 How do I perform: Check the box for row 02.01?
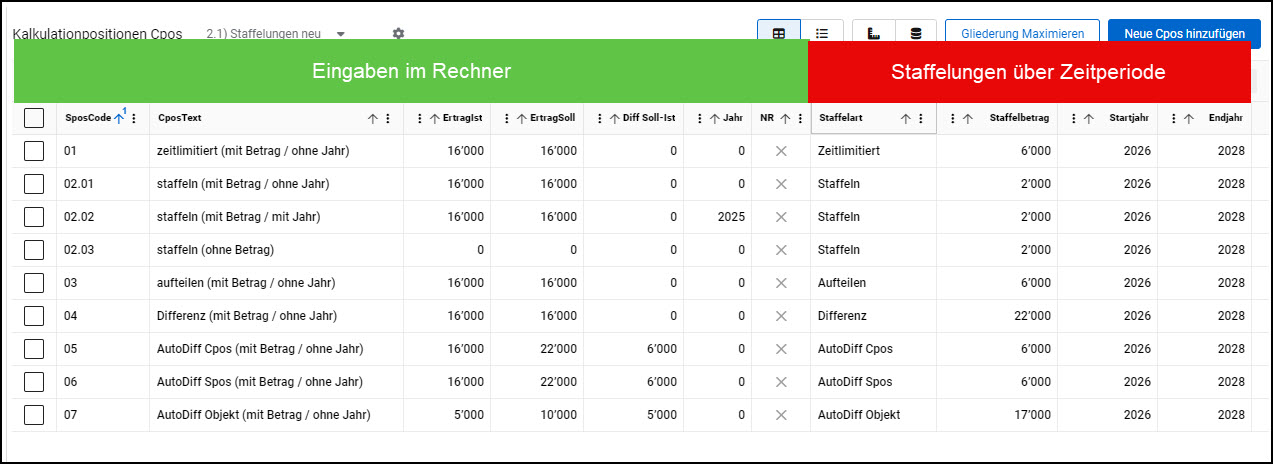(x=34, y=184)
